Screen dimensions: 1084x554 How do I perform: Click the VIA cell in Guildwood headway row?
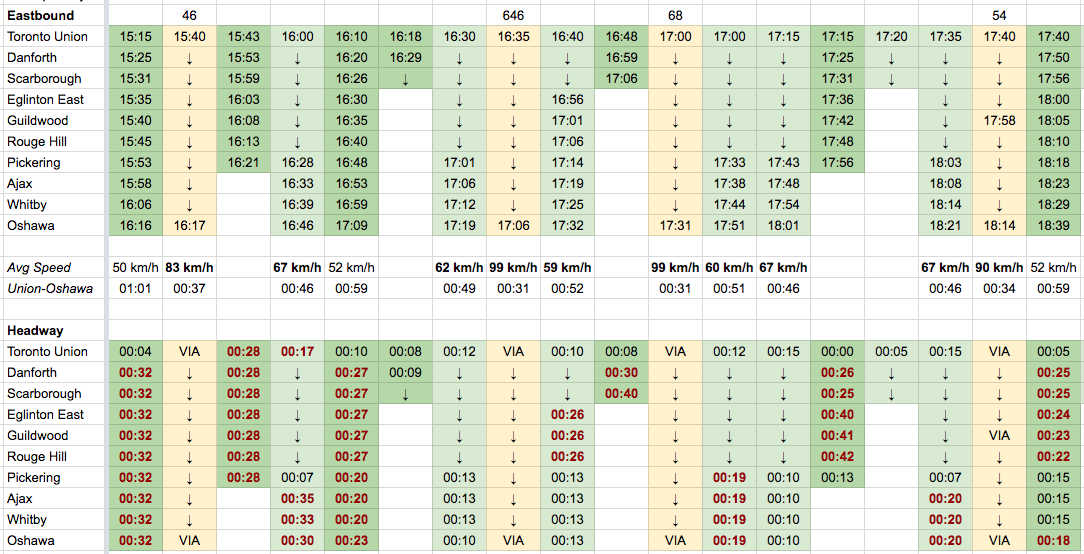999,436
